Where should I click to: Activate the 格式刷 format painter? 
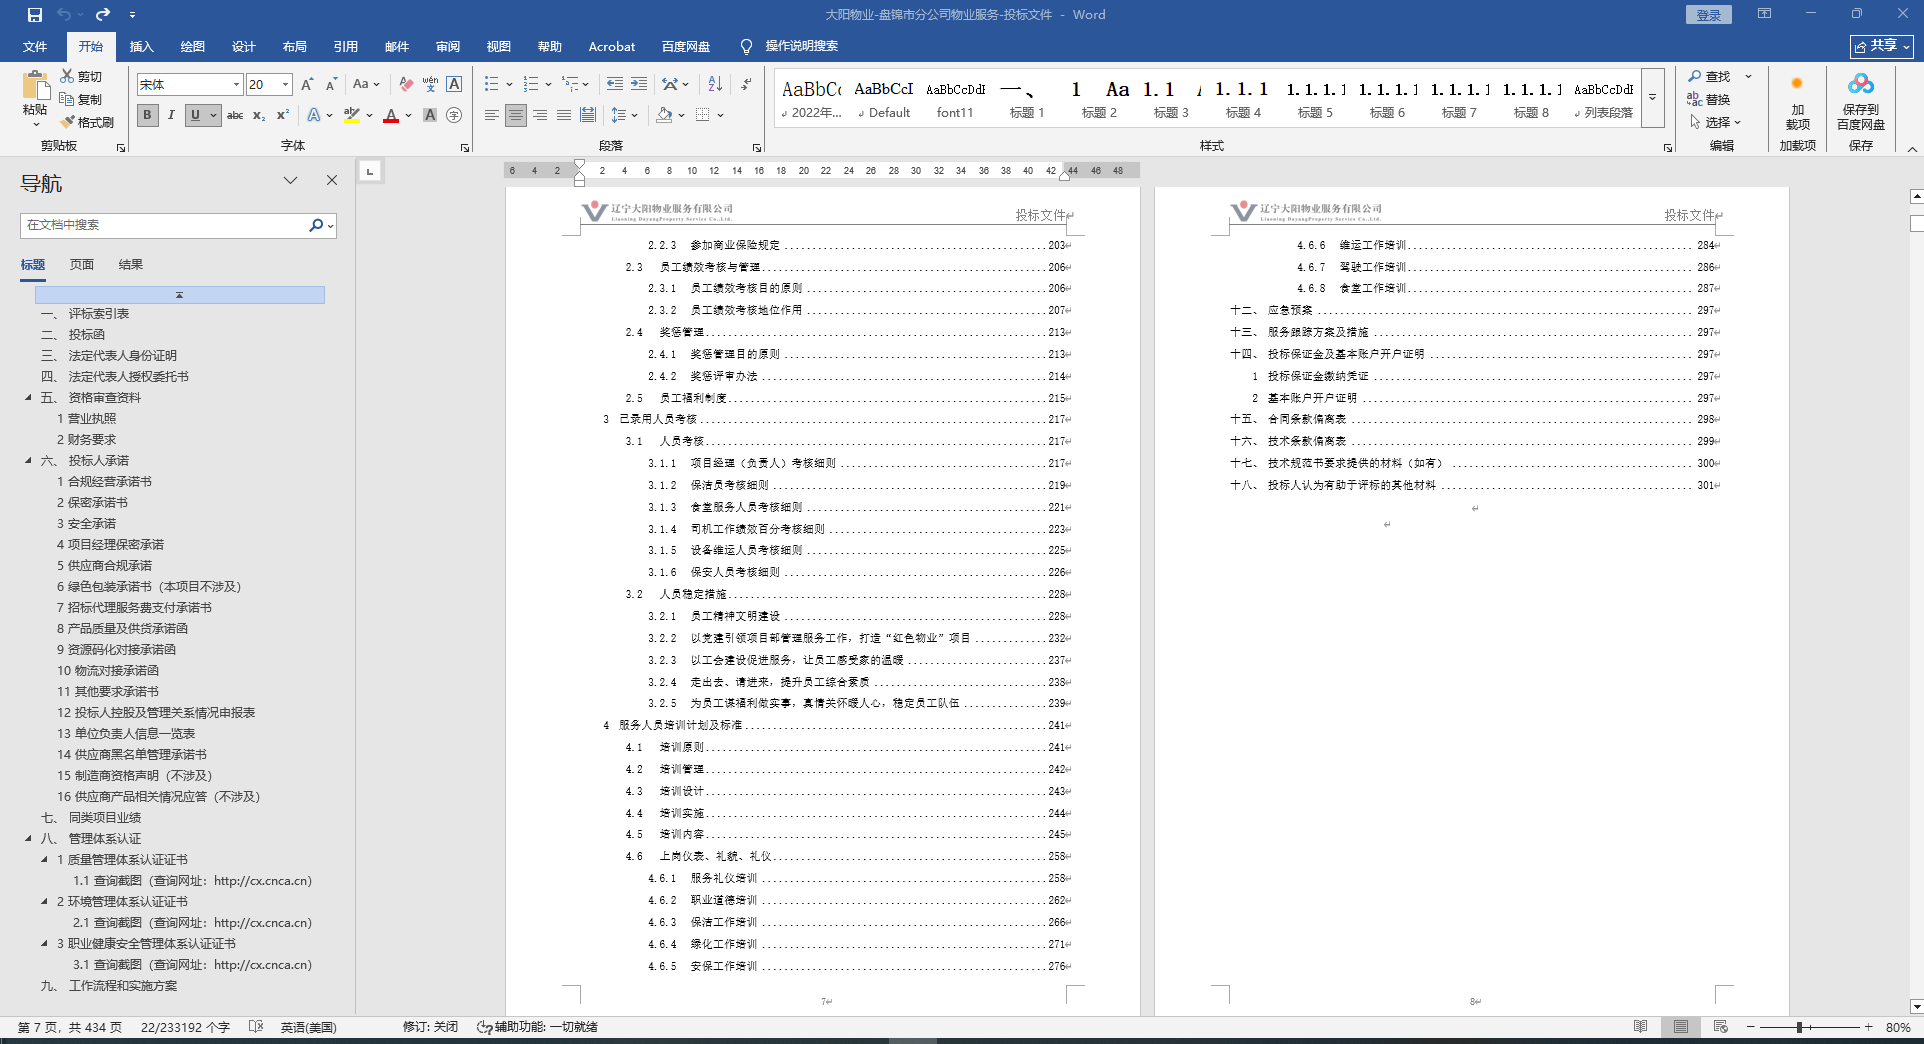87,122
